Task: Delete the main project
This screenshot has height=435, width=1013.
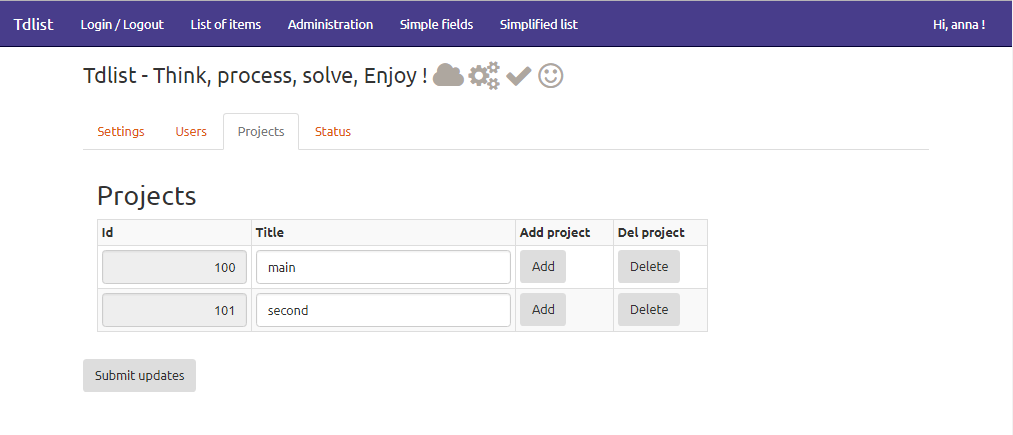Action: point(649,266)
